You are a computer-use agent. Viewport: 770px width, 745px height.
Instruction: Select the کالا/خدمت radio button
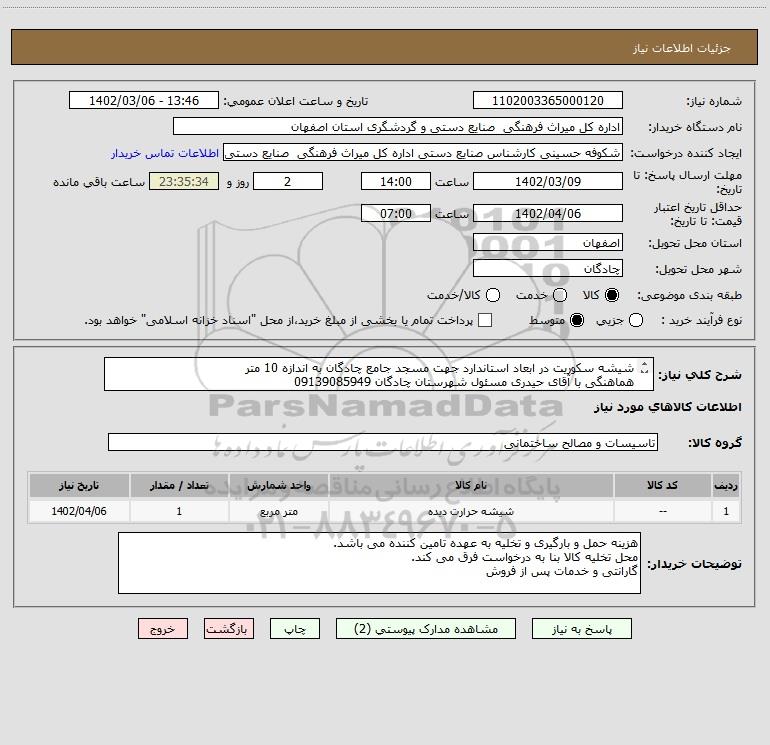tap(493, 295)
